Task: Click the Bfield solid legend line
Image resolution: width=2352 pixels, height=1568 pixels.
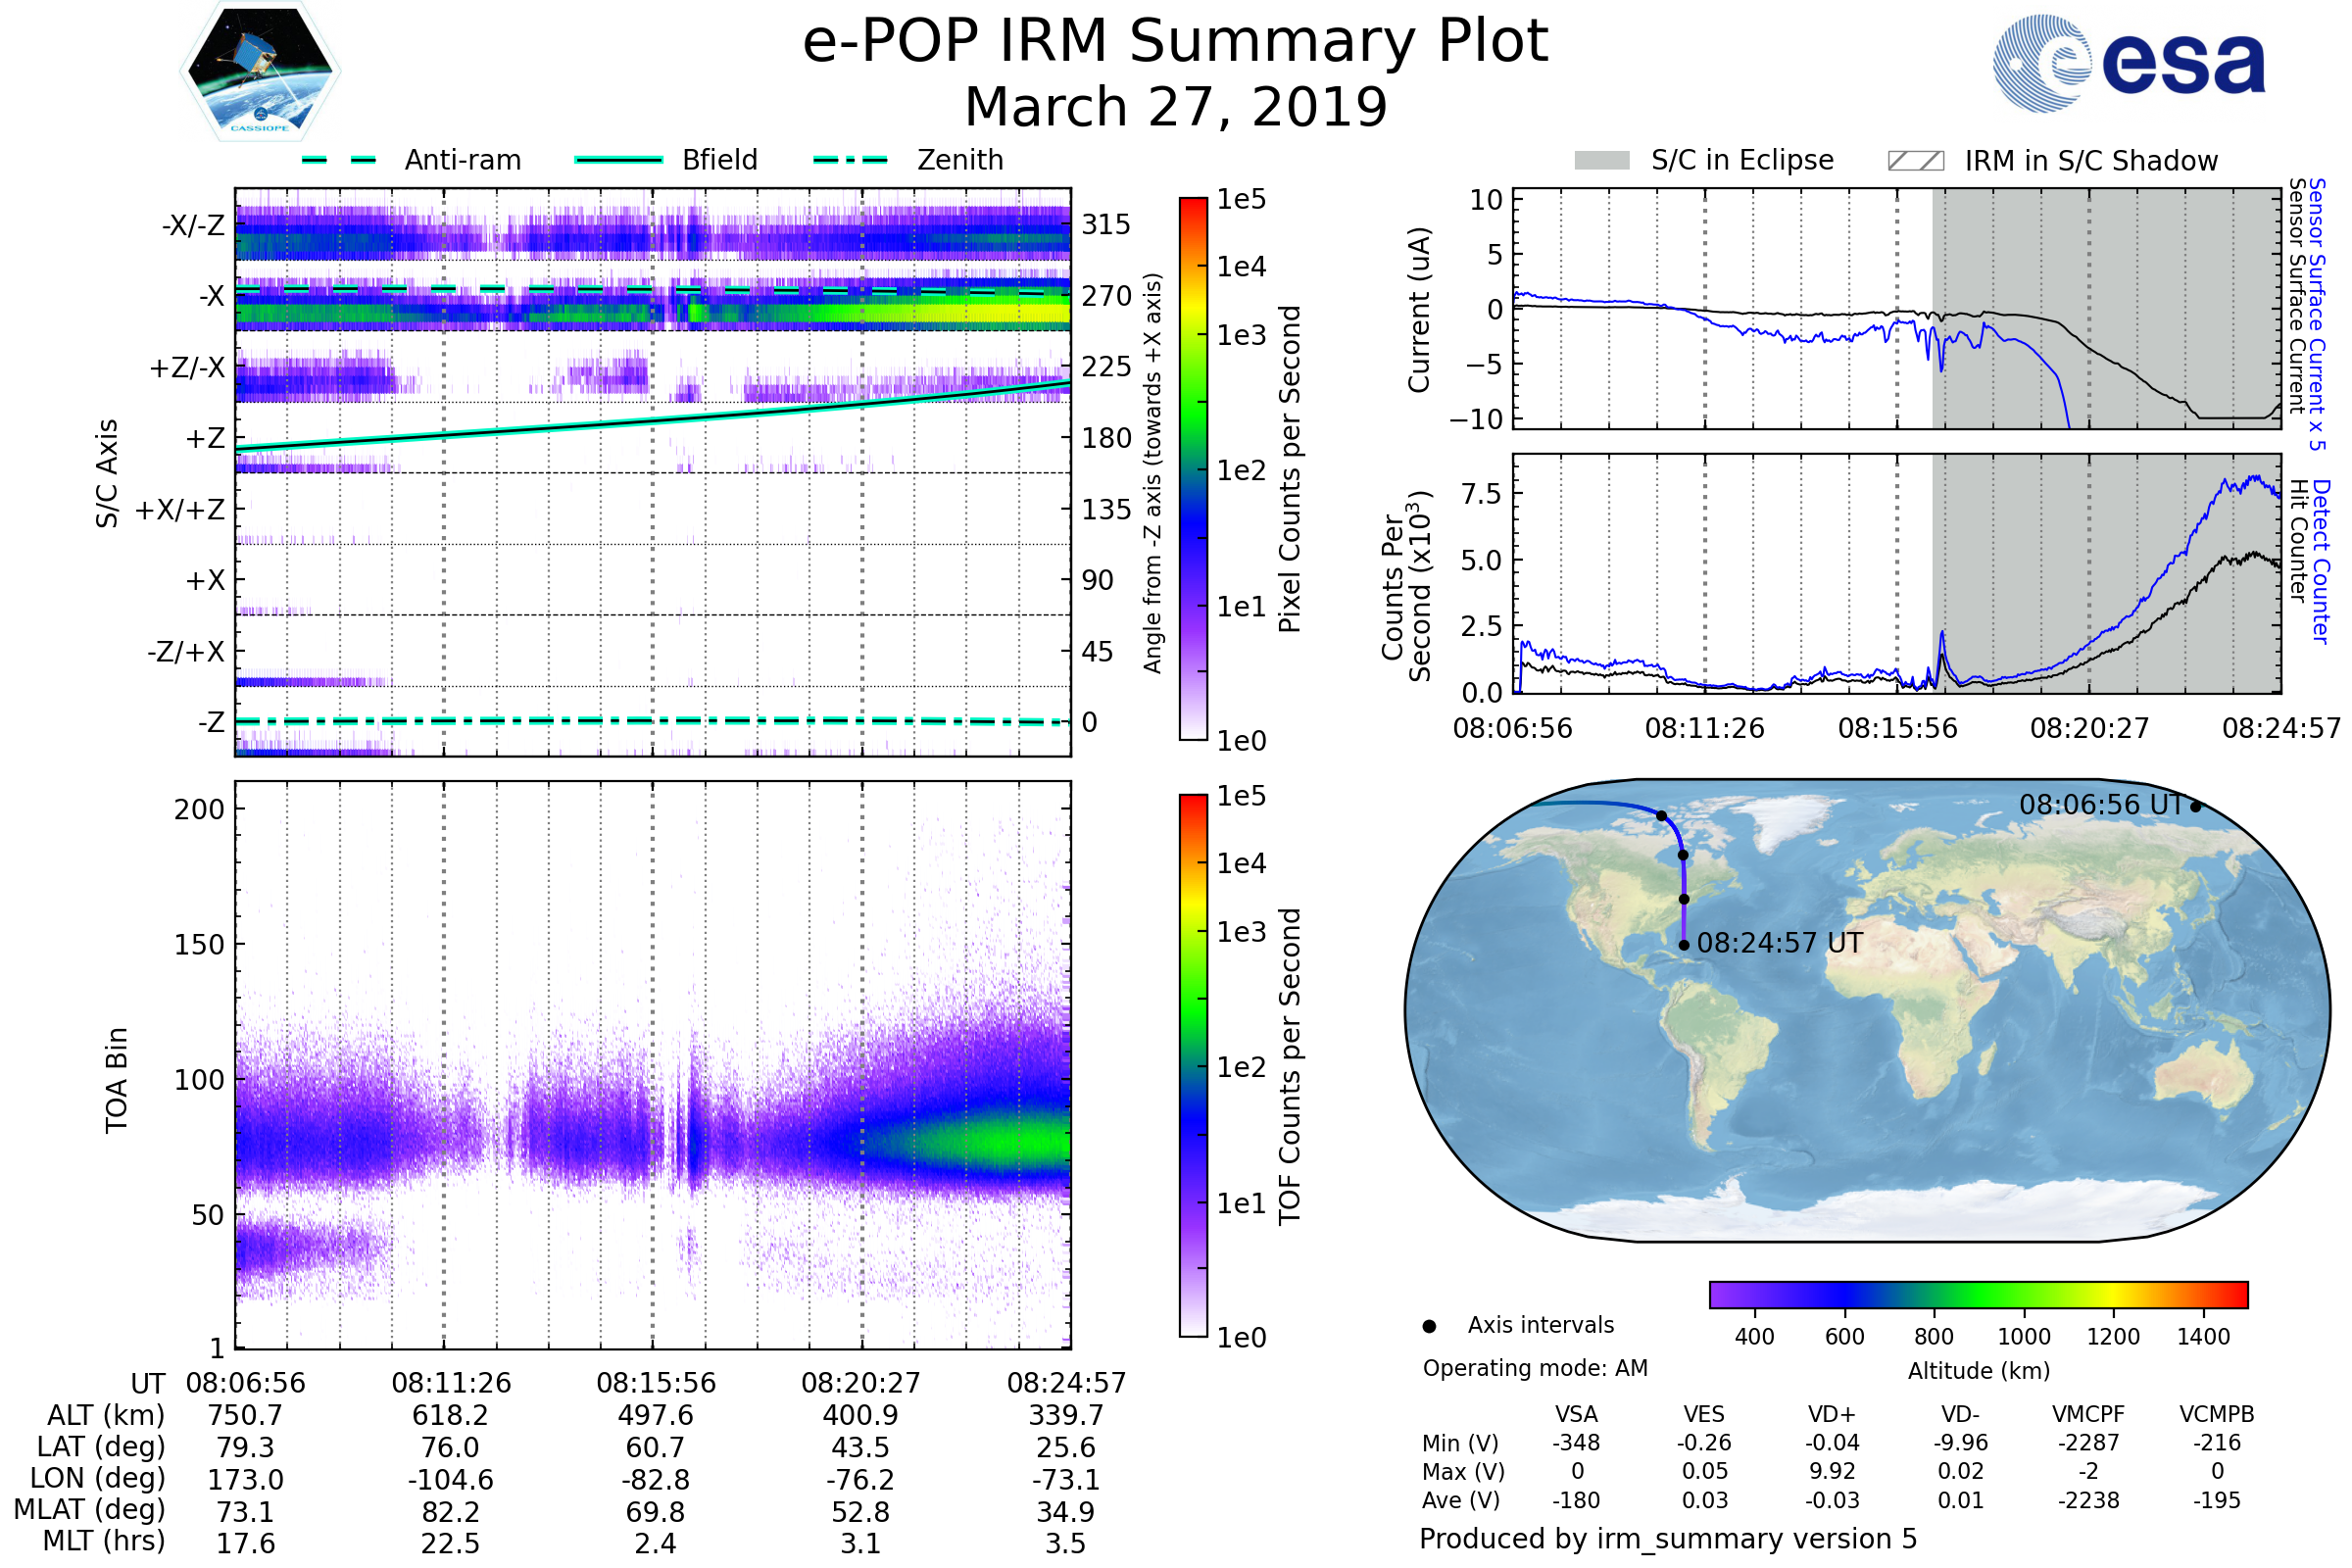Action: pos(618,160)
